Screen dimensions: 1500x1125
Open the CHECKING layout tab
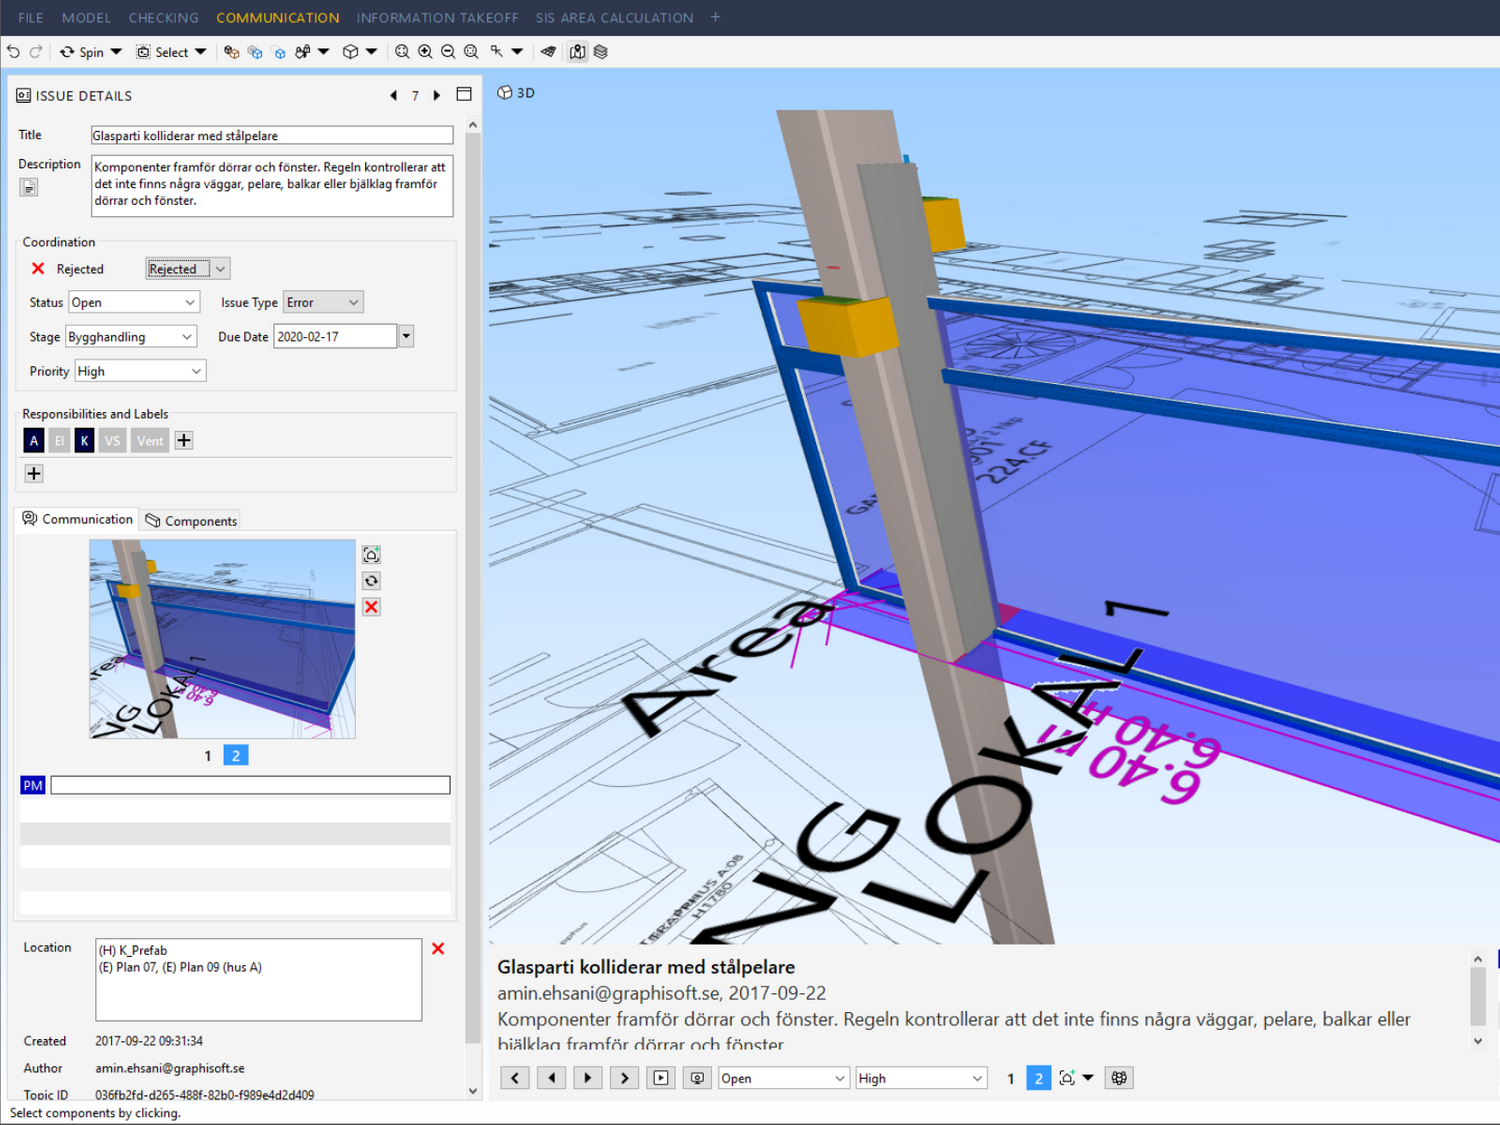pos(163,18)
